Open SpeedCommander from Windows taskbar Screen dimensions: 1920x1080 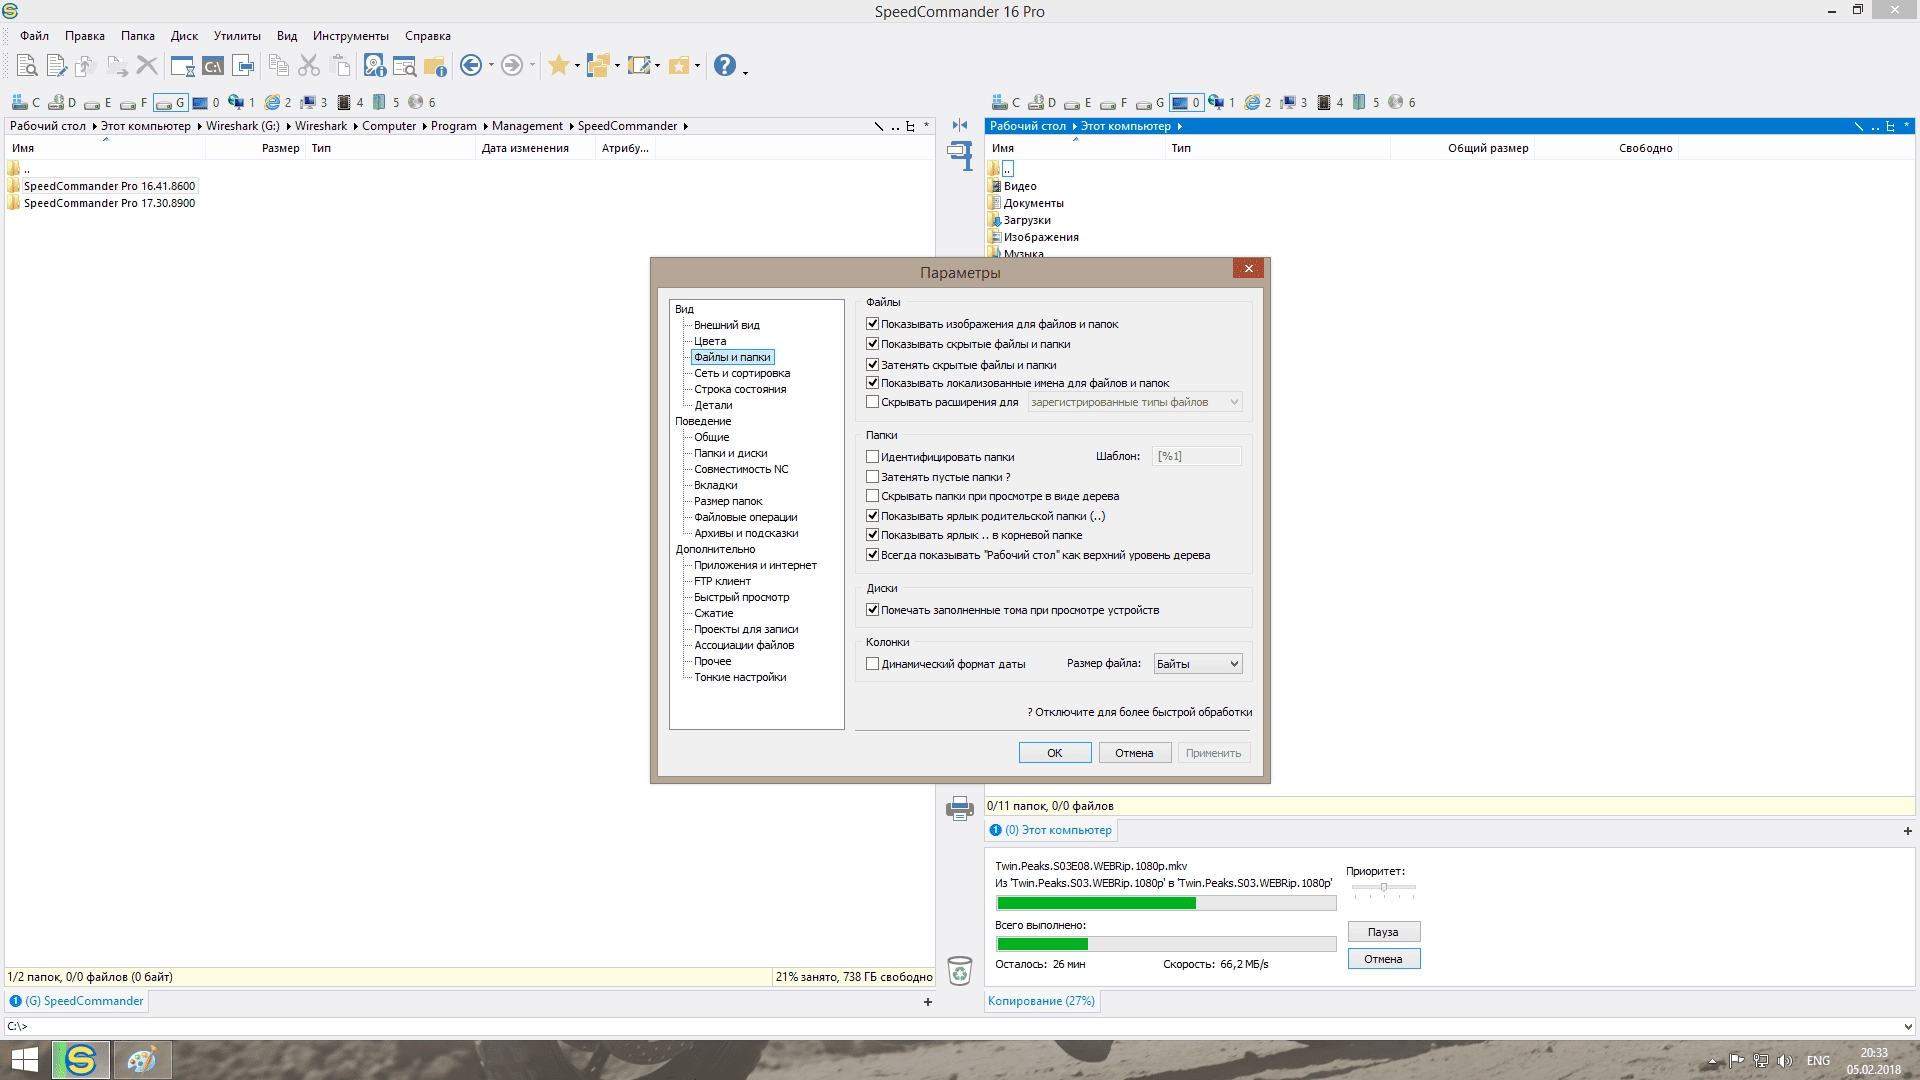81,1060
